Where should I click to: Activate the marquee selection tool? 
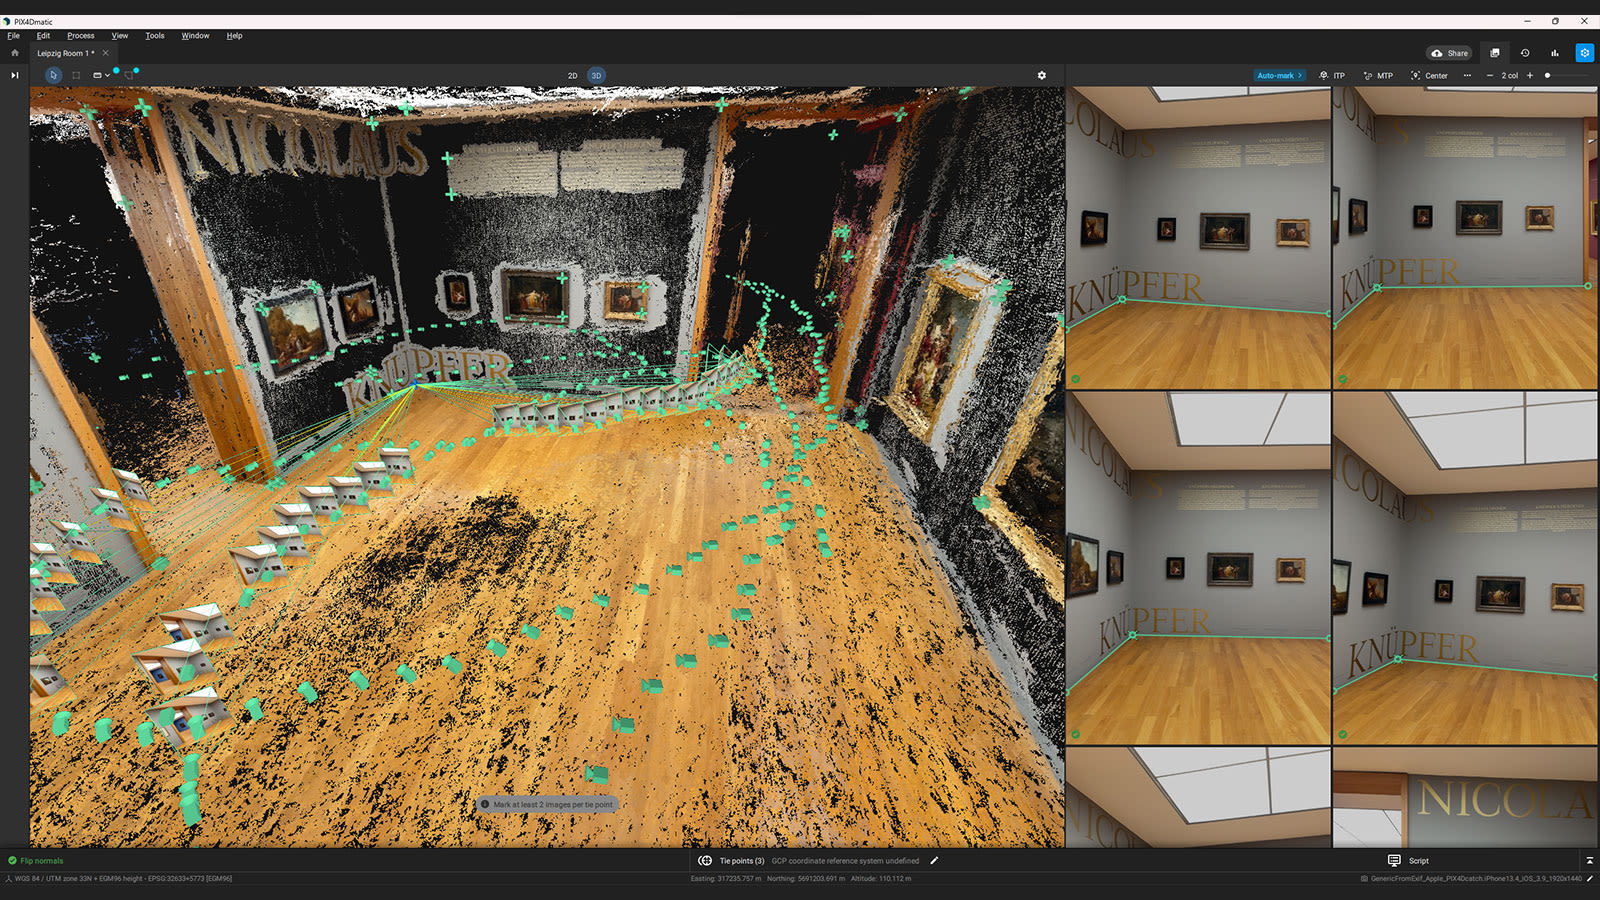pos(78,75)
